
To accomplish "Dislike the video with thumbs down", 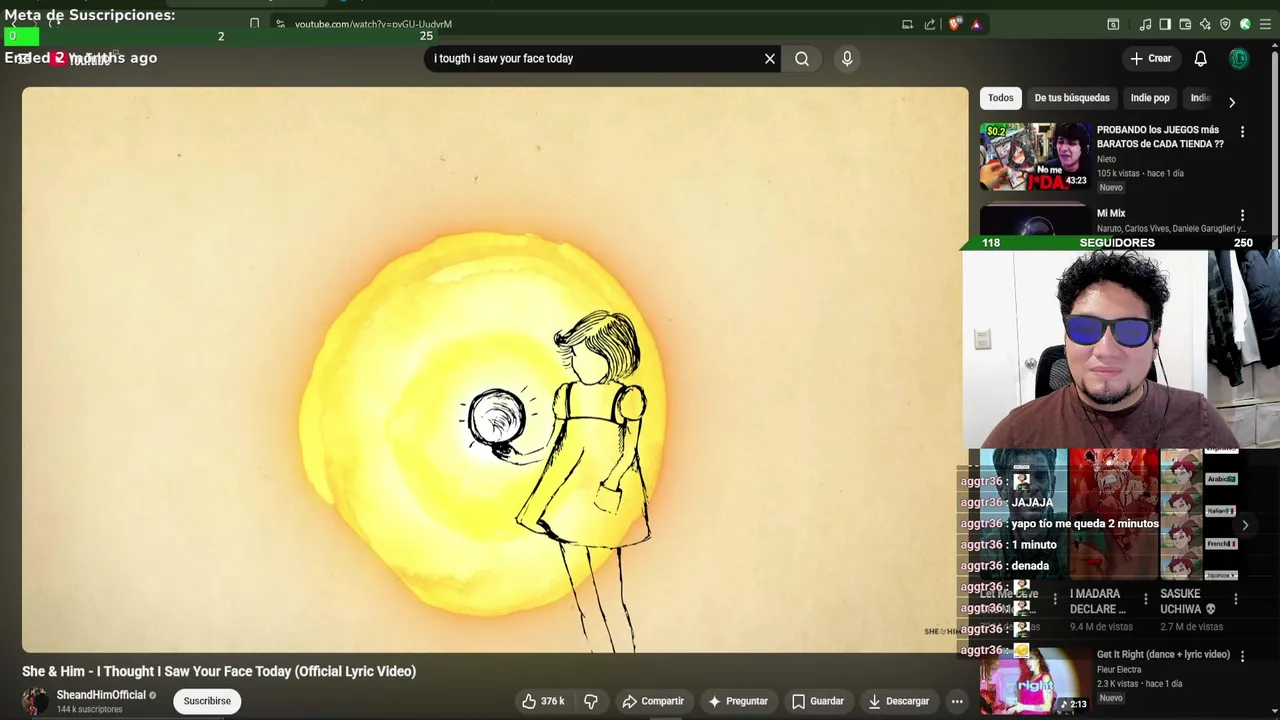I will 591,701.
